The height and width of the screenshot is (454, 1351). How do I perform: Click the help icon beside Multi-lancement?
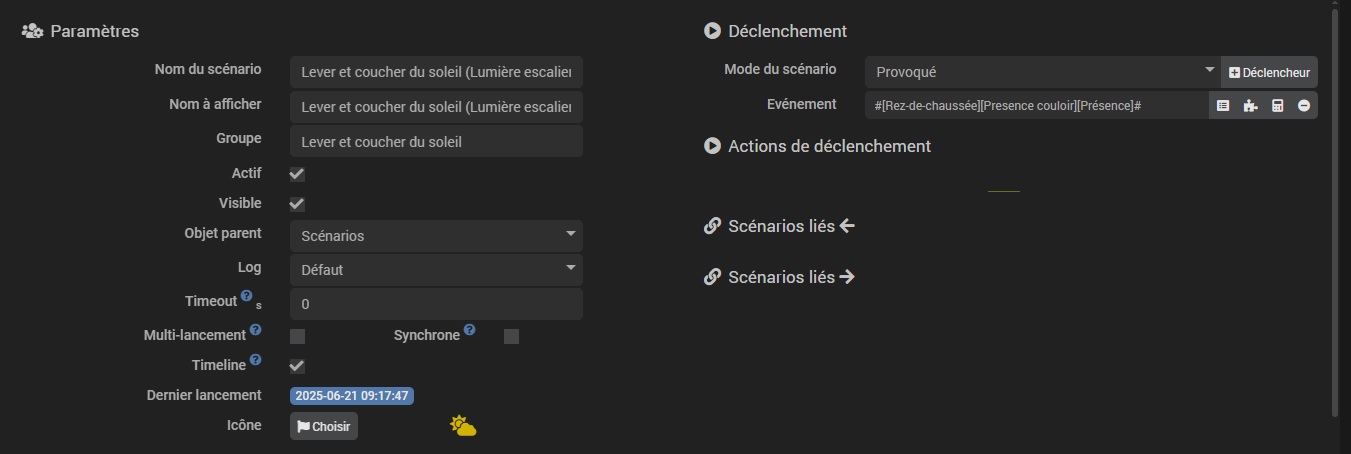coord(255,329)
